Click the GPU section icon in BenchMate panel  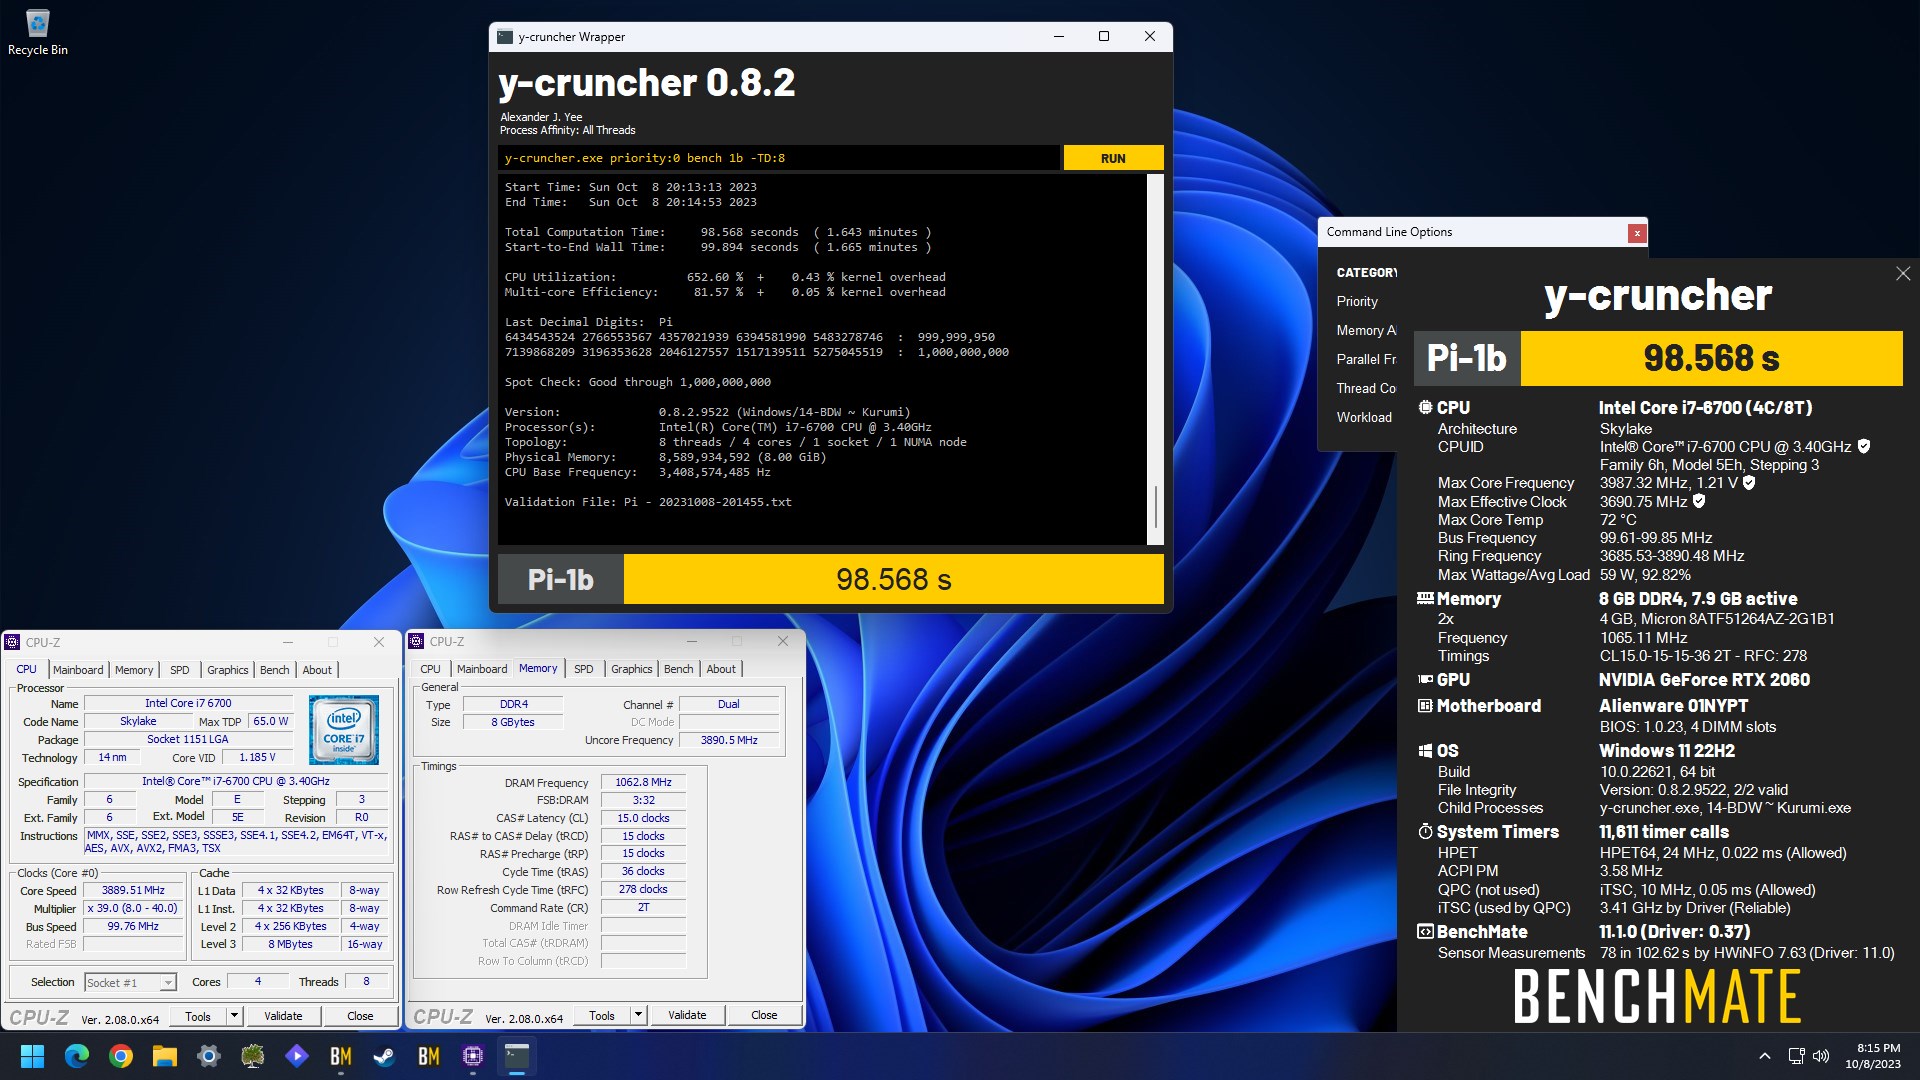(1425, 680)
